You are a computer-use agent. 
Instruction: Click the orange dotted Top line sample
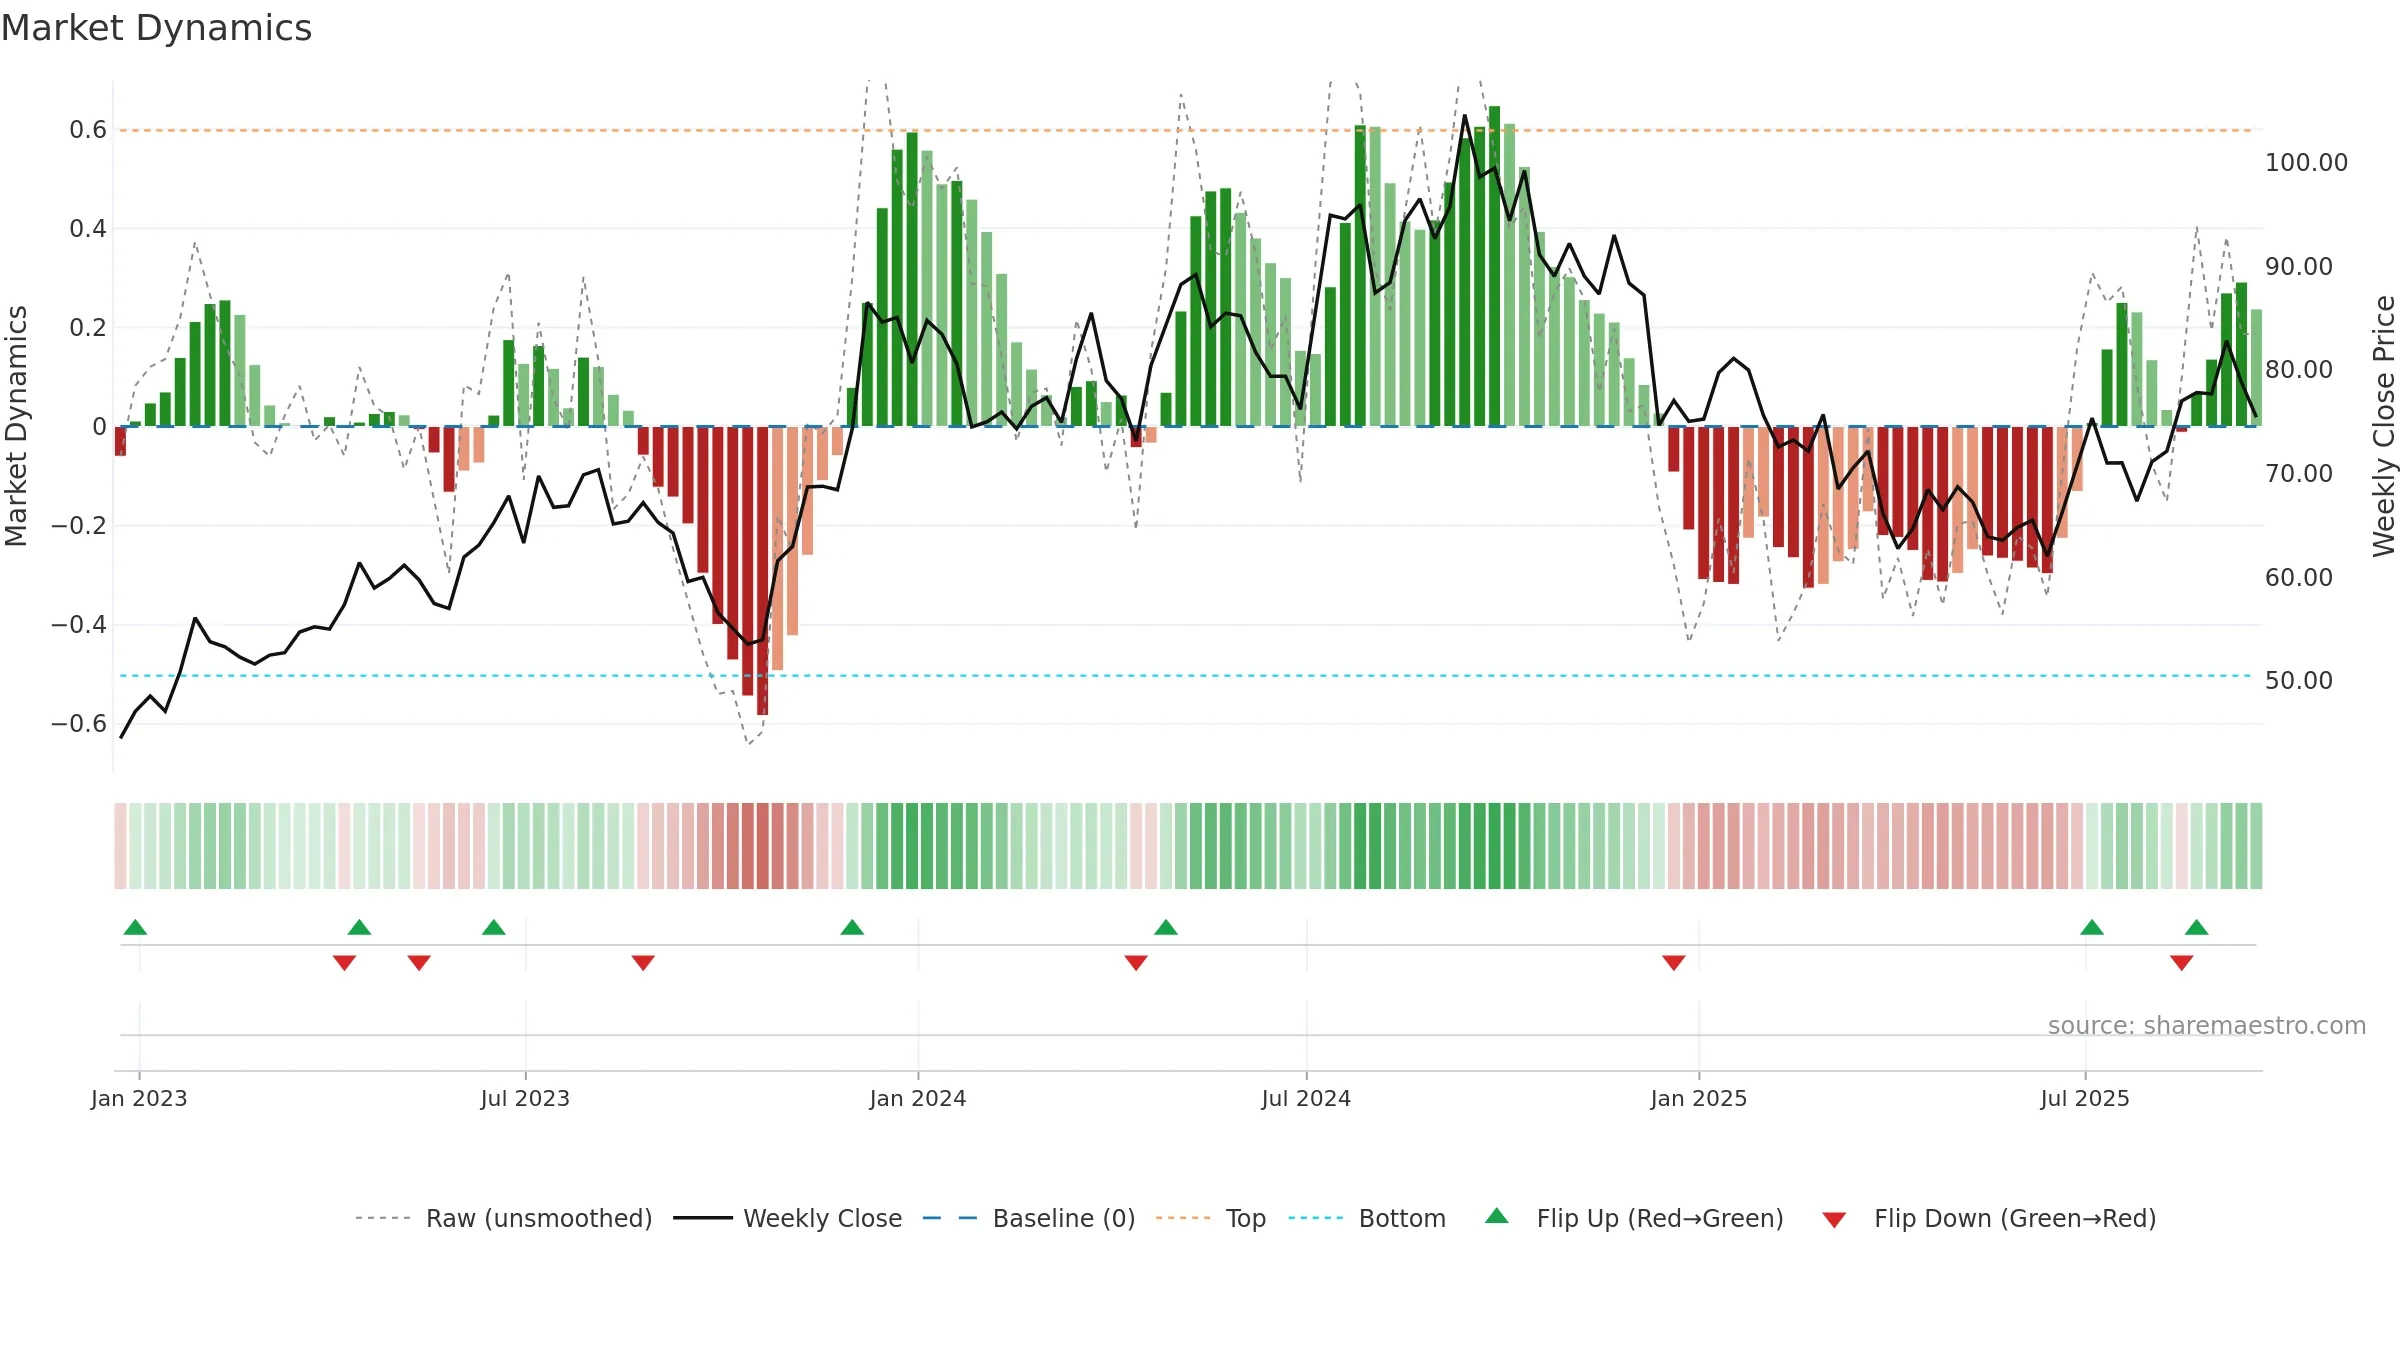click(x=1183, y=1218)
